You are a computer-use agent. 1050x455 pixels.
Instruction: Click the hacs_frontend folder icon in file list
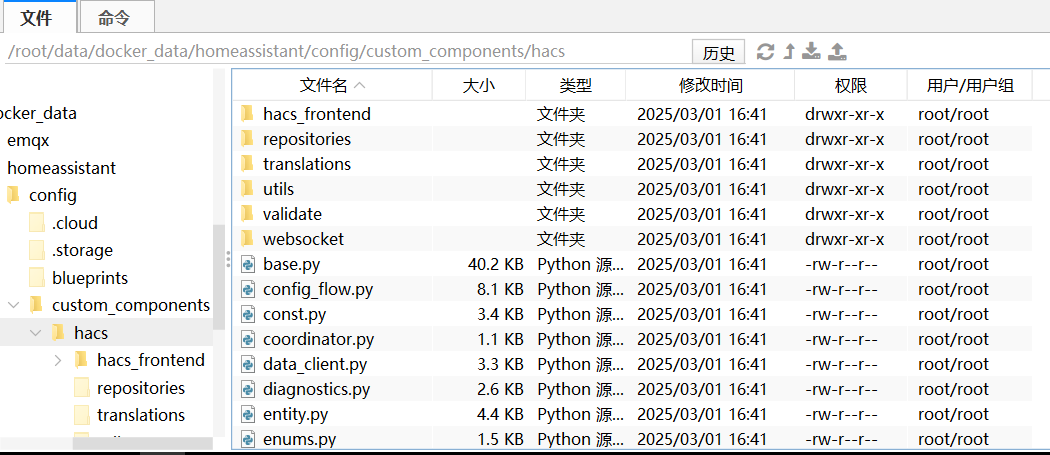247,114
